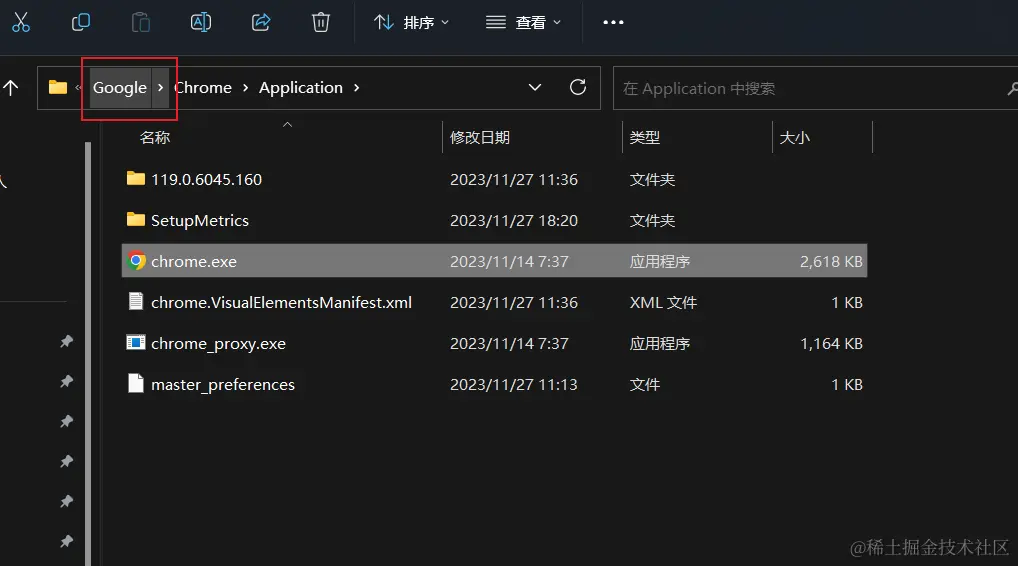Click the Copy icon in toolbar
Viewport: 1018px width, 566px height.
coord(81,22)
